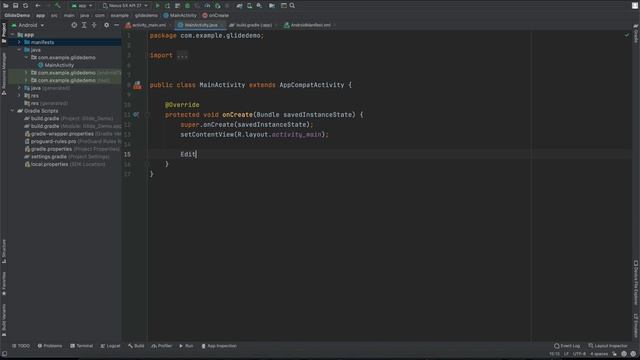The width and height of the screenshot is (640, 360).
Task: Open the app run configuration dropdown
Action: point(82,6)
